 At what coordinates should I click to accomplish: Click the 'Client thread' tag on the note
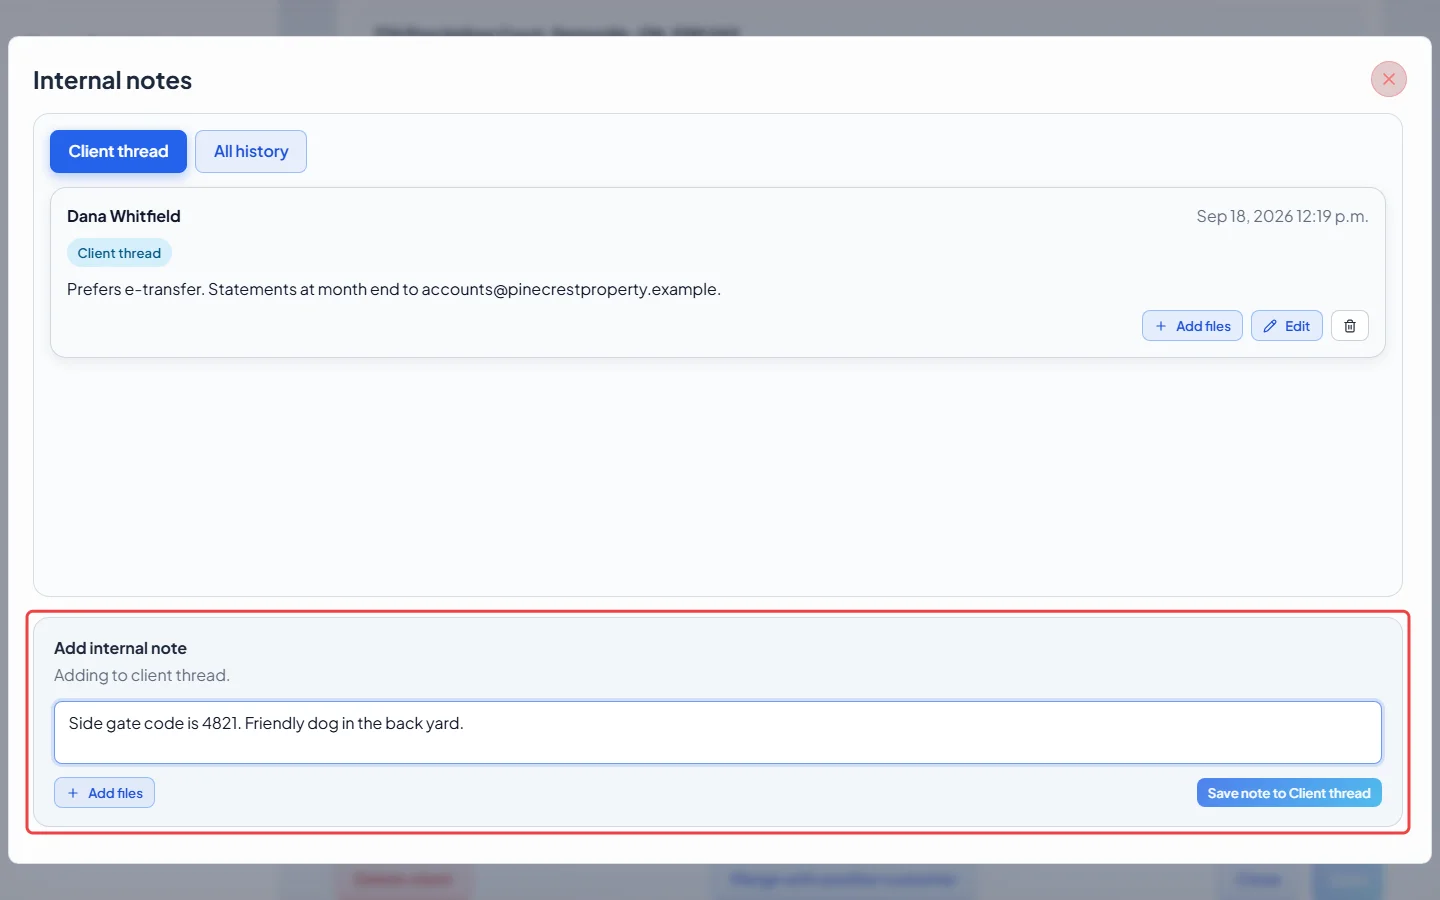(x=119, y=253)
